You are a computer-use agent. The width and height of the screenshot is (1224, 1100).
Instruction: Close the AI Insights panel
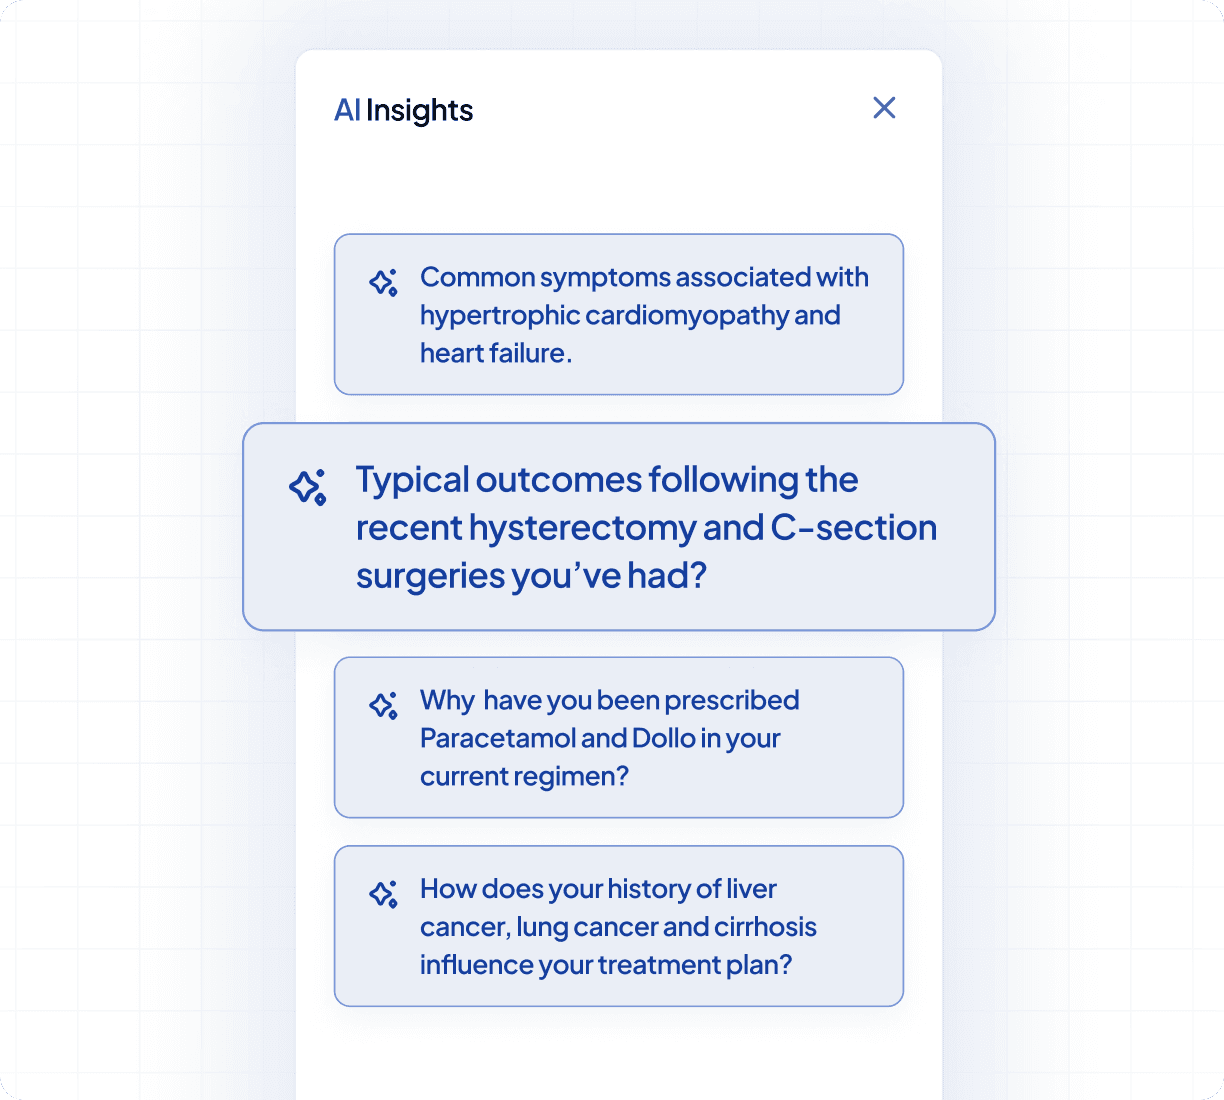(x=884, y=108)
